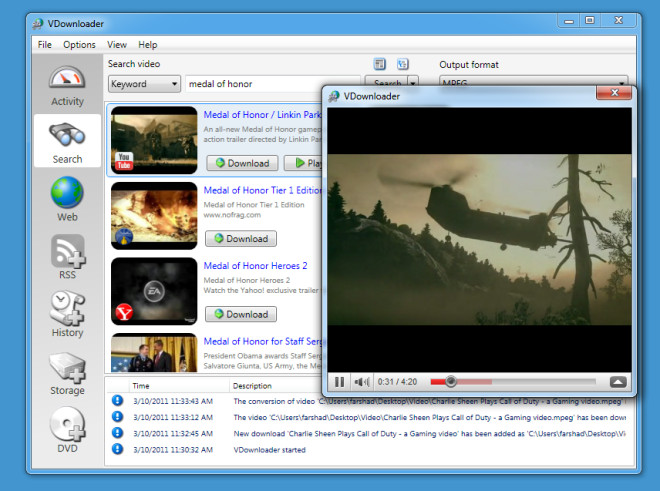
Task: Select the Obama Staff Sergeant thumbnail
Action: 154,353
